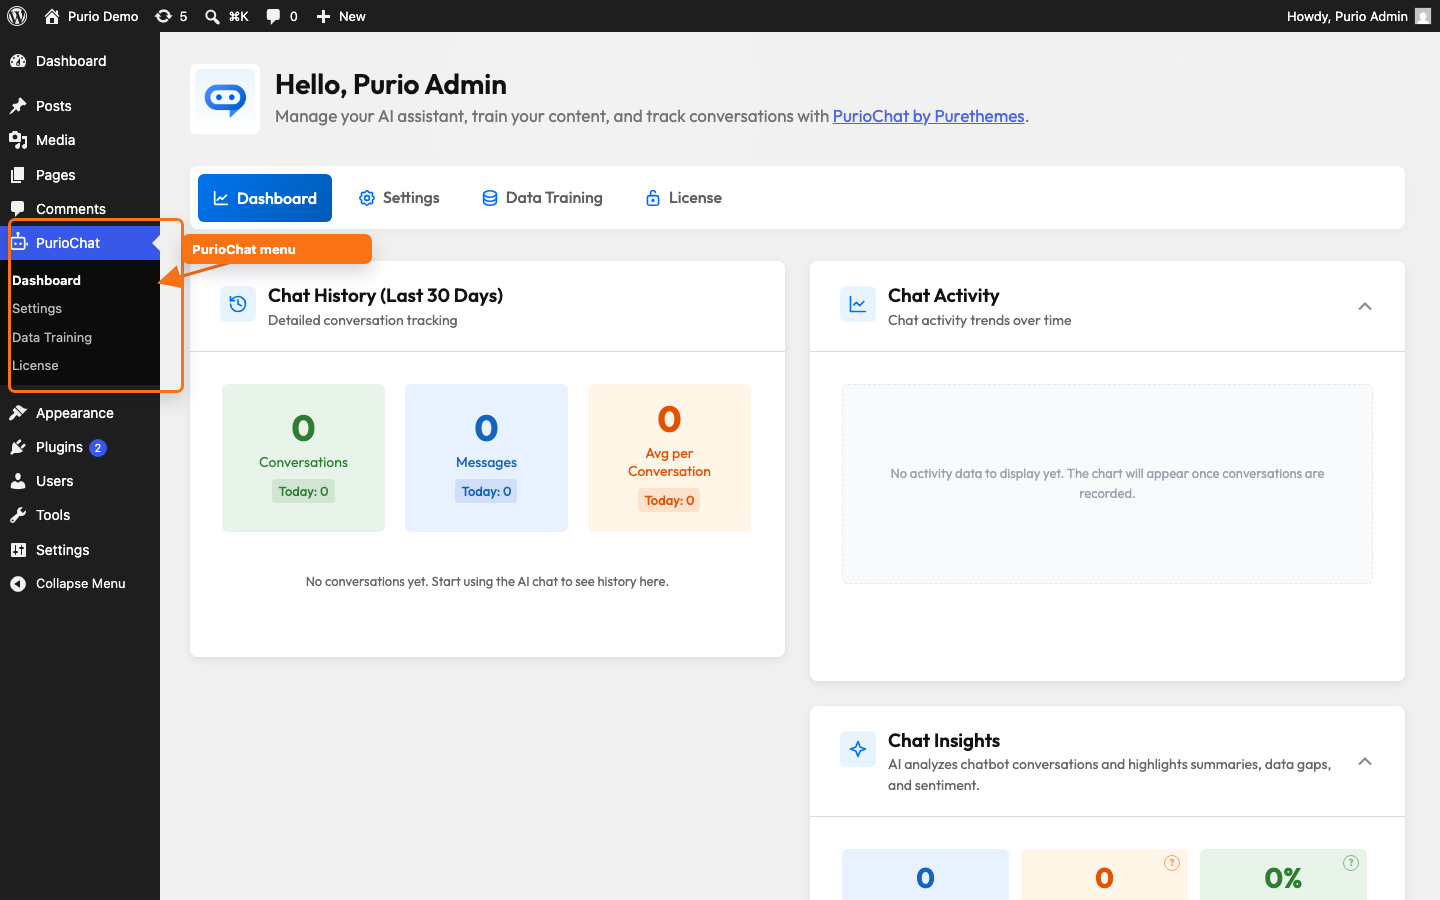Click the Chat History clock icon
This screenshot has width=1440, height=900.
click(x=238, y=305)
